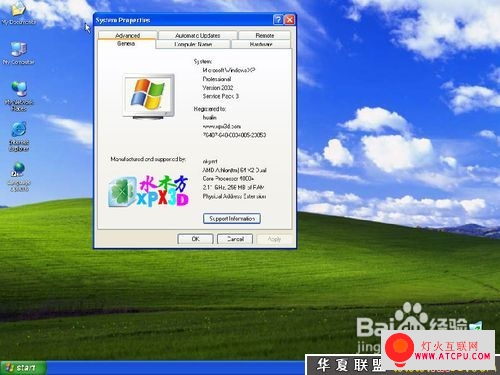The width and height of the screenshot is (500, 375).
Task: Open the Computer Name tab
Action: tap(193, 44)
